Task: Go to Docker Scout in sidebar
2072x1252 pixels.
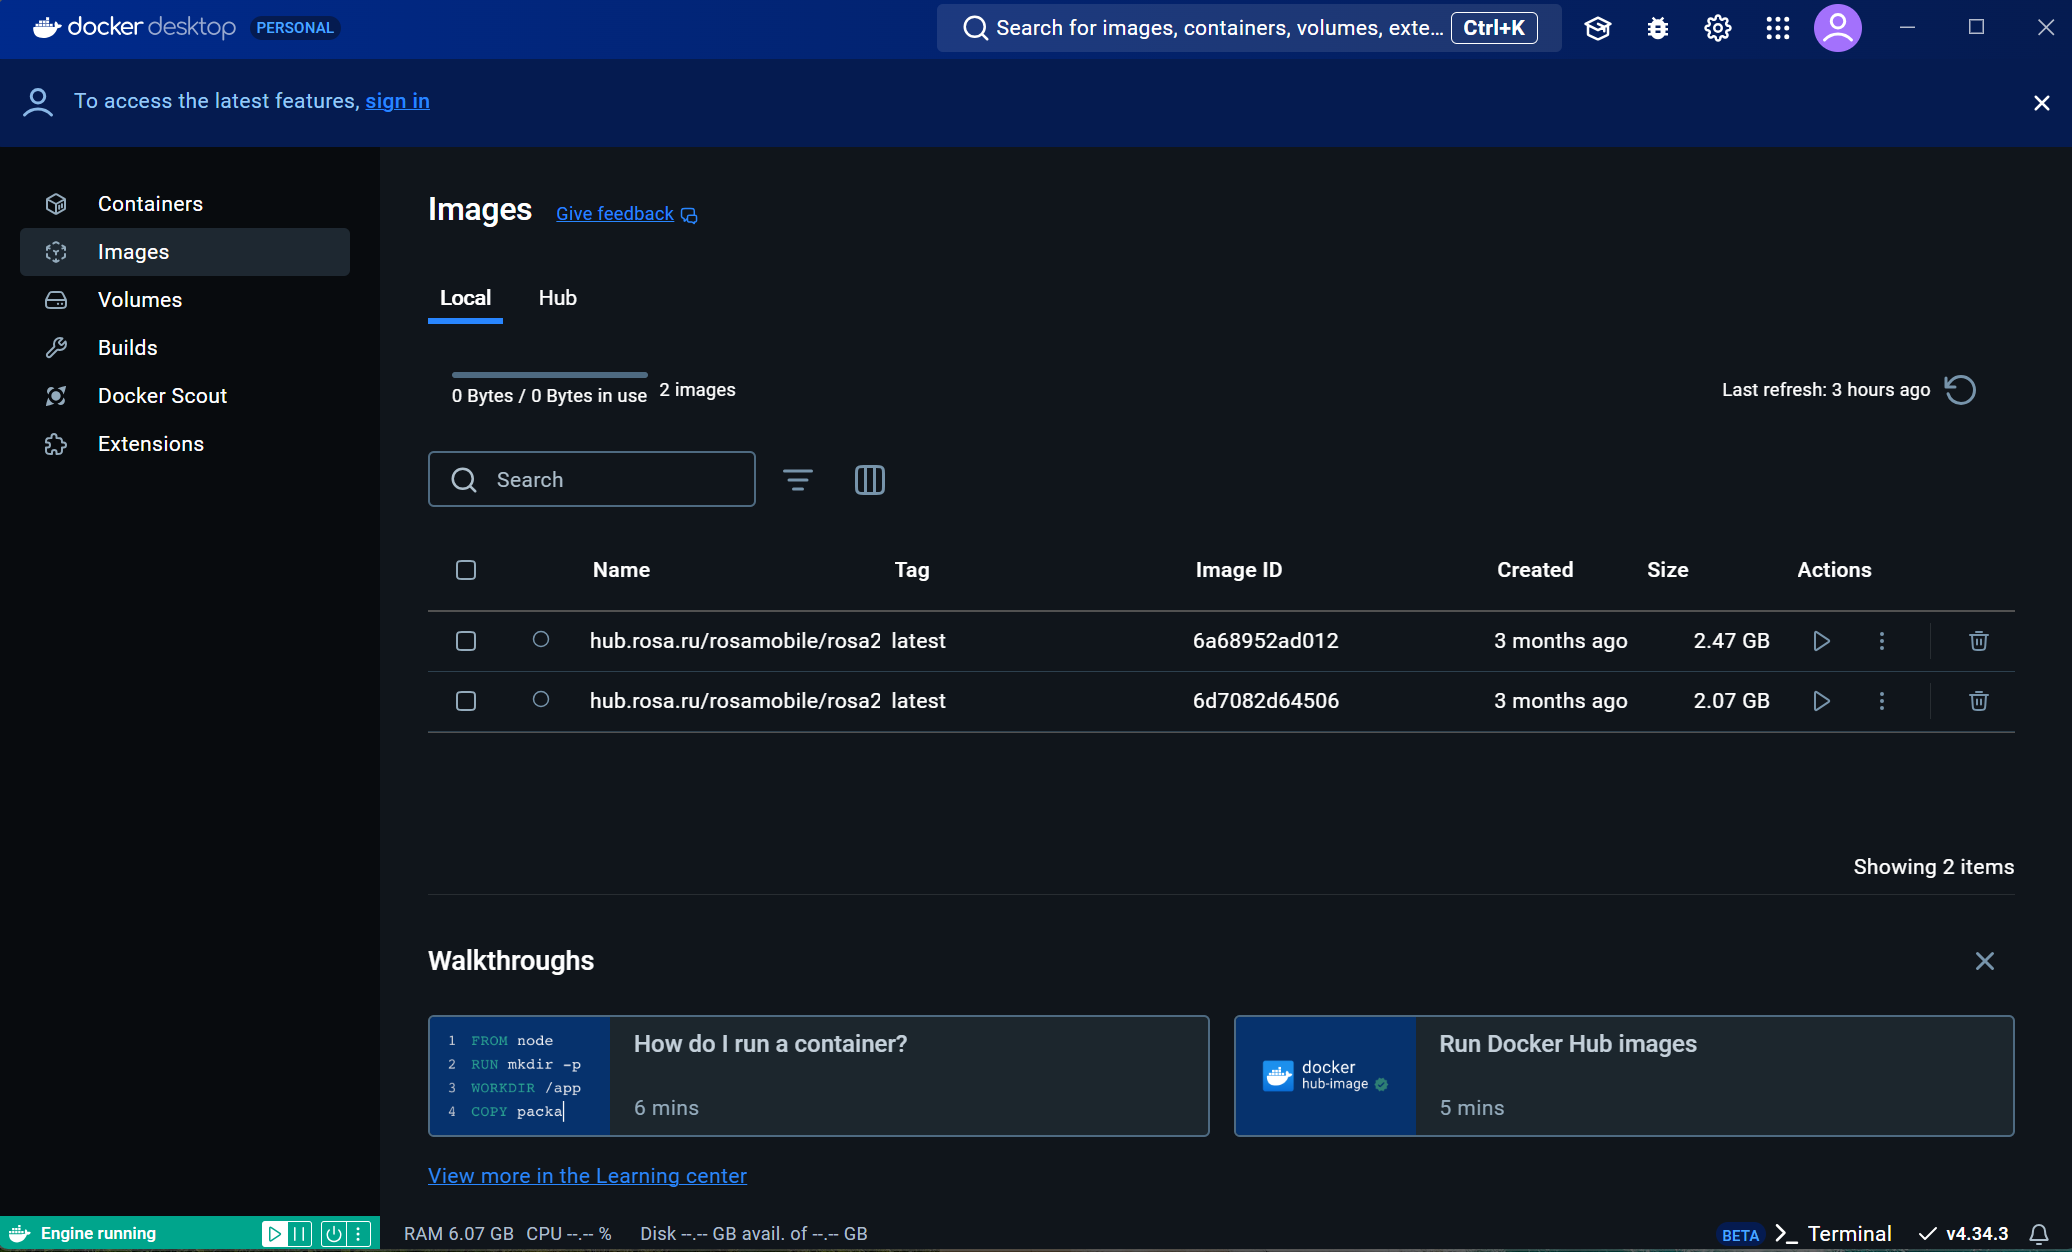Action: [x=162, y=396]
